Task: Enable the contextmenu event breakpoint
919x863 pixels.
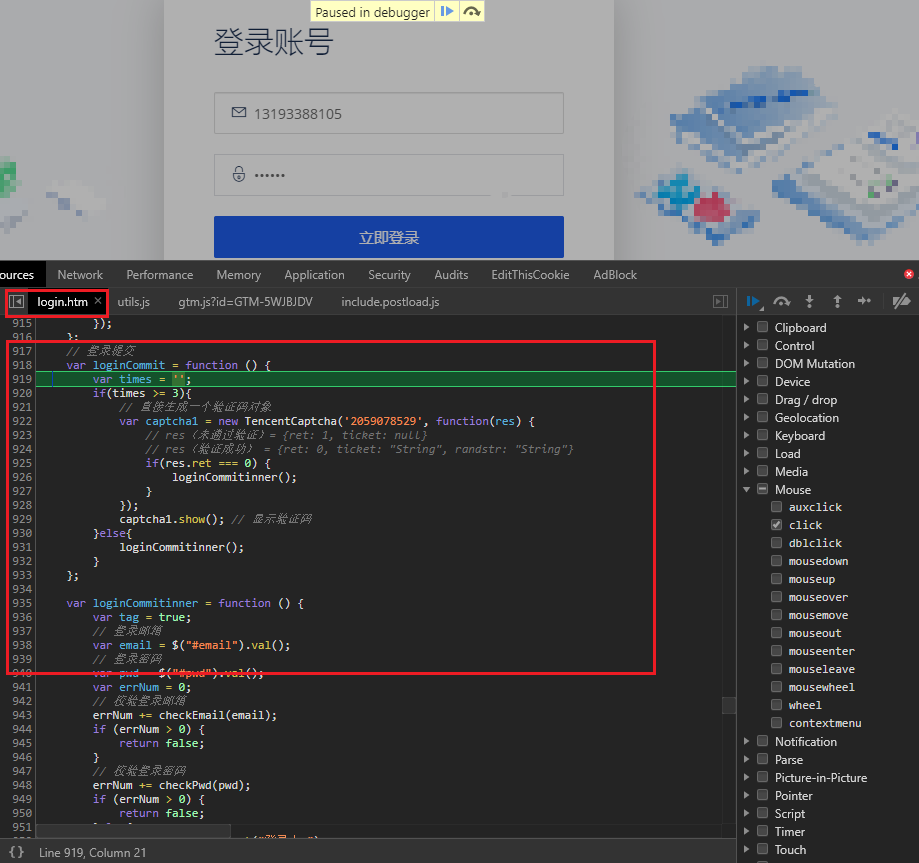Action: [x=777, y=722]
